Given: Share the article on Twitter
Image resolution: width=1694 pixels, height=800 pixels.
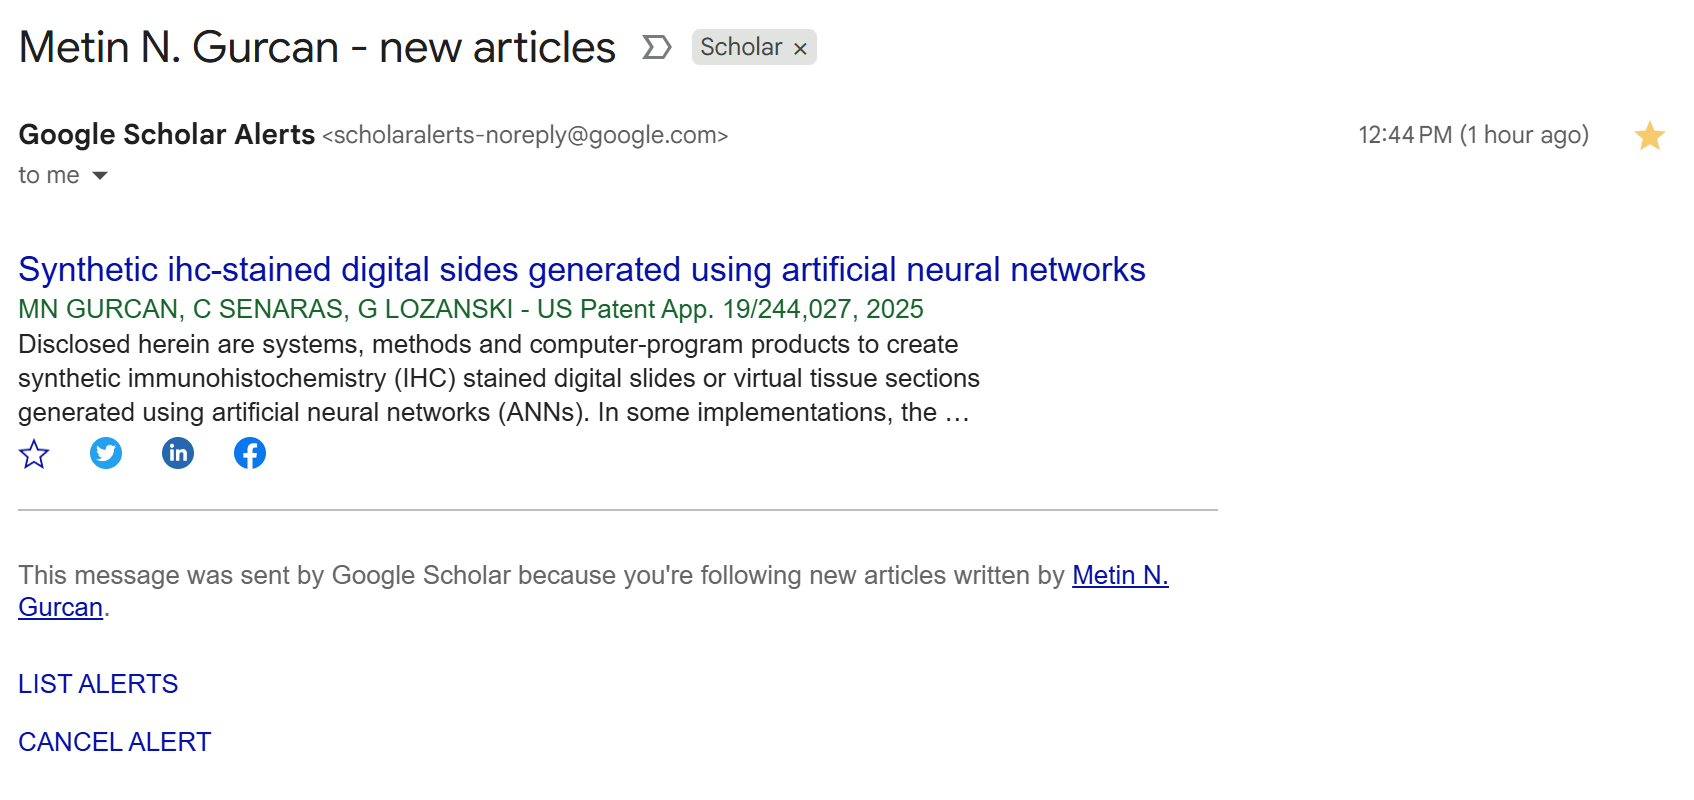Looking at the screenshot, I should pyautogui.click(x=106, y=454).
